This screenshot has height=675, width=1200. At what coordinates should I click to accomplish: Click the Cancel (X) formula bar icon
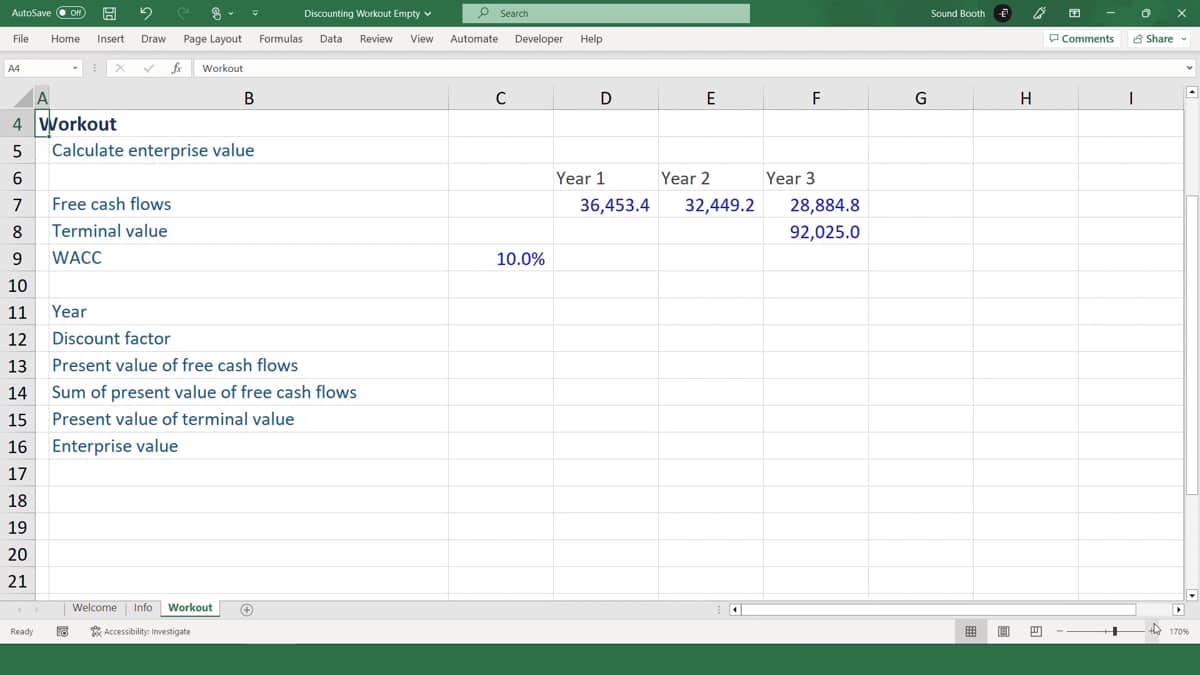(x=120, y=68)
